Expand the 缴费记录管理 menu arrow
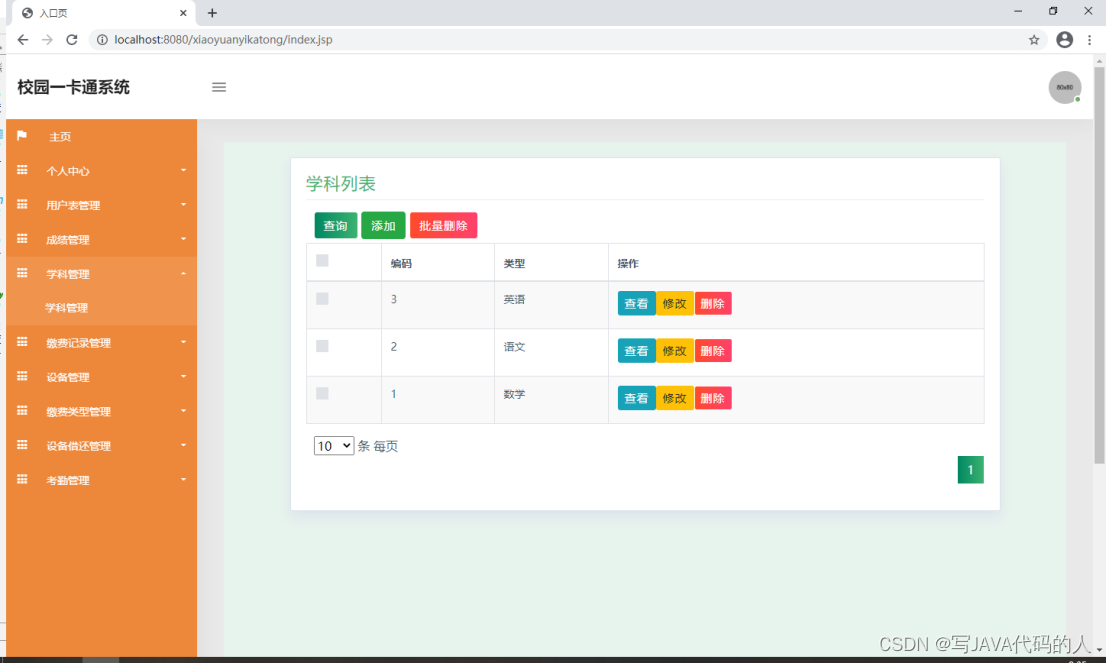The image size is (1107, 664). [183, 342]
